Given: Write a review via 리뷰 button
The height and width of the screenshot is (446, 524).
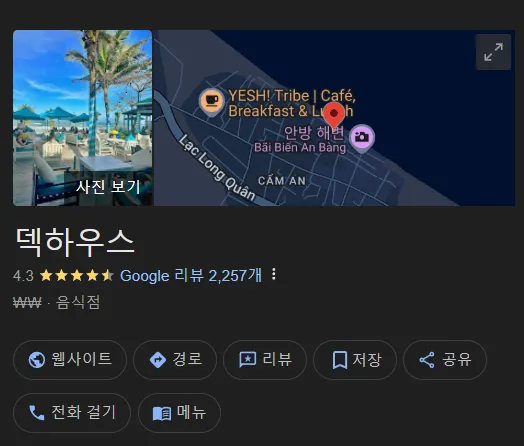Looking at the screenshot, I should (265, 360).
